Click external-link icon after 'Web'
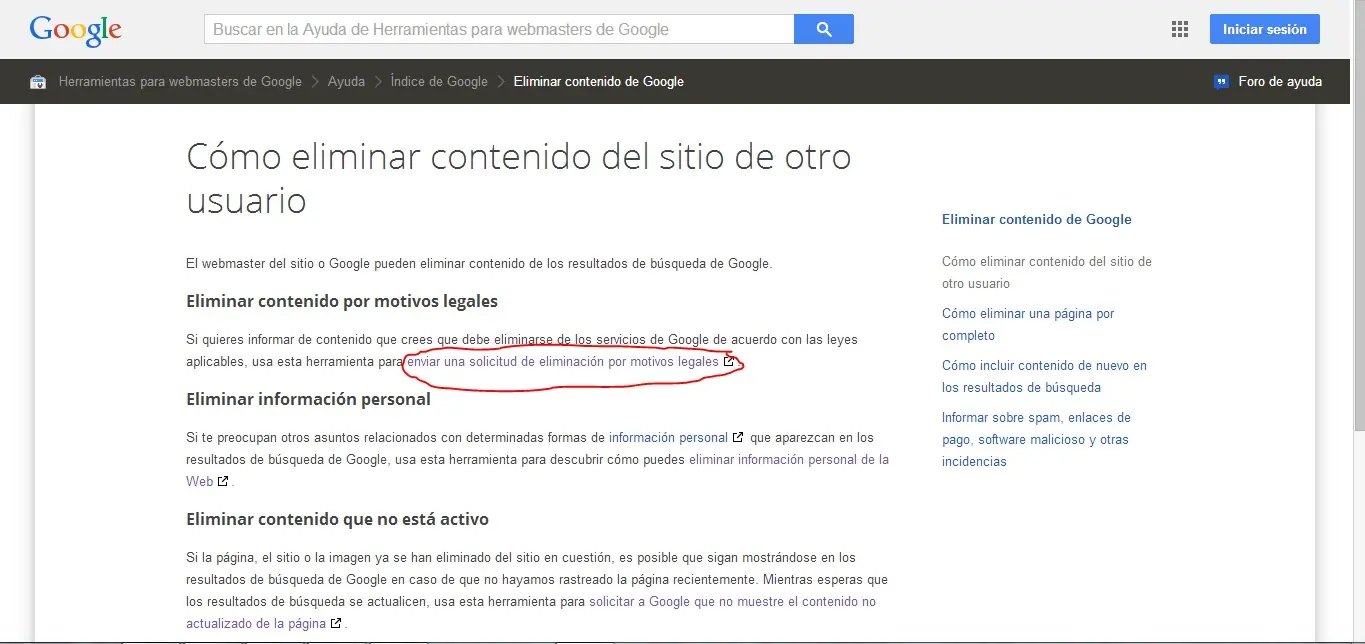1365x644 pixels. [x=223, y=481]
